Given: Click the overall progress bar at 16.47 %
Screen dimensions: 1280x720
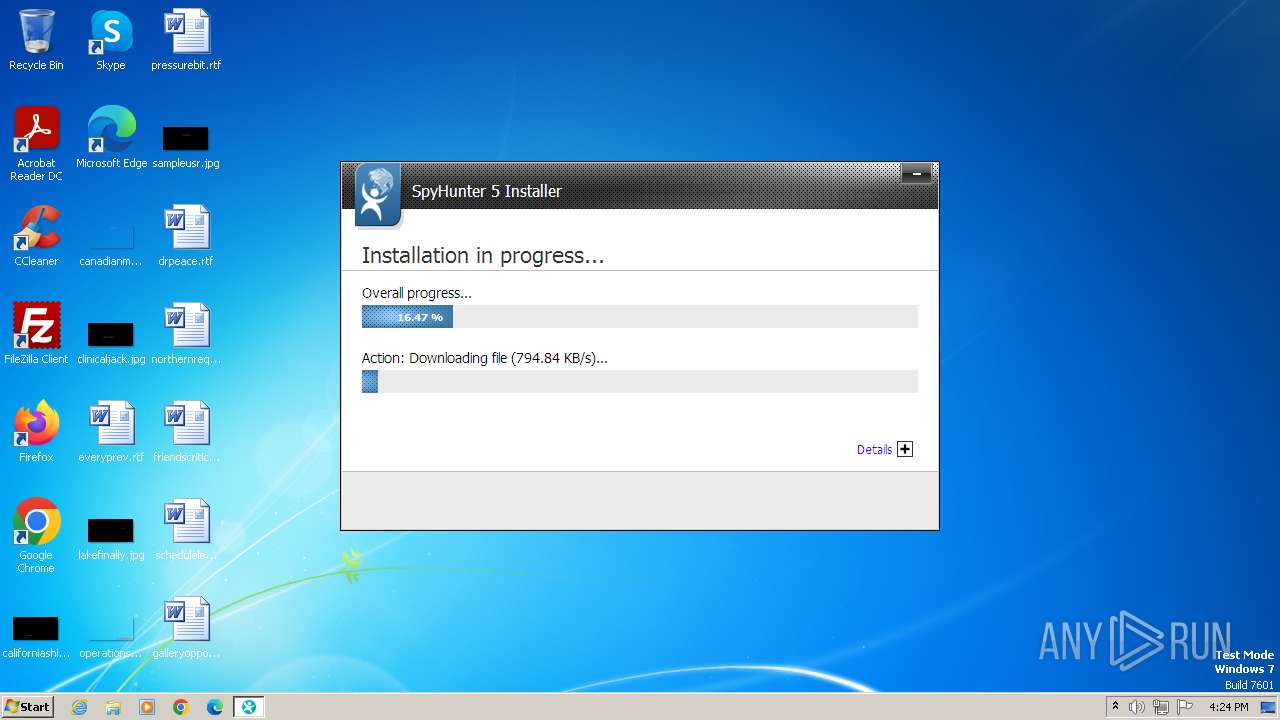Looking at the screenshot, I should click(640, 317).
